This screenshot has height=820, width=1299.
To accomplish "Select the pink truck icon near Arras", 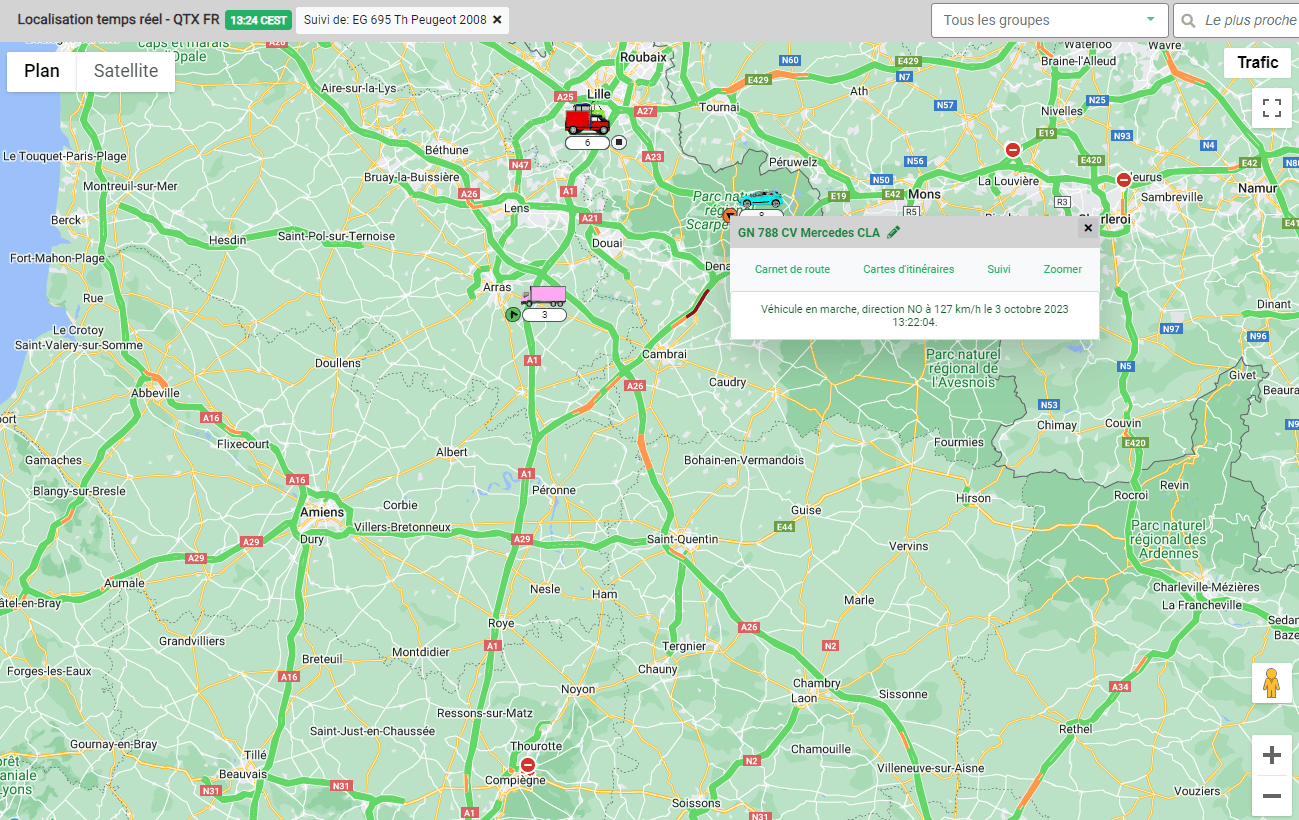I will coord(543,297).
